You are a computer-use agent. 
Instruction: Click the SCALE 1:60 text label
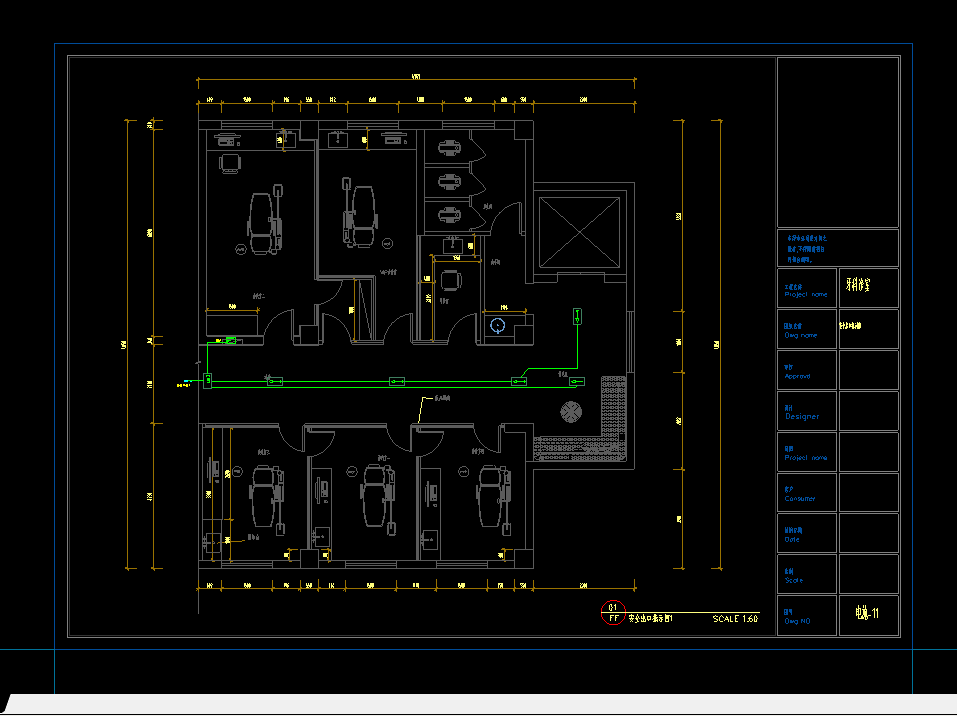coord(735,619)
